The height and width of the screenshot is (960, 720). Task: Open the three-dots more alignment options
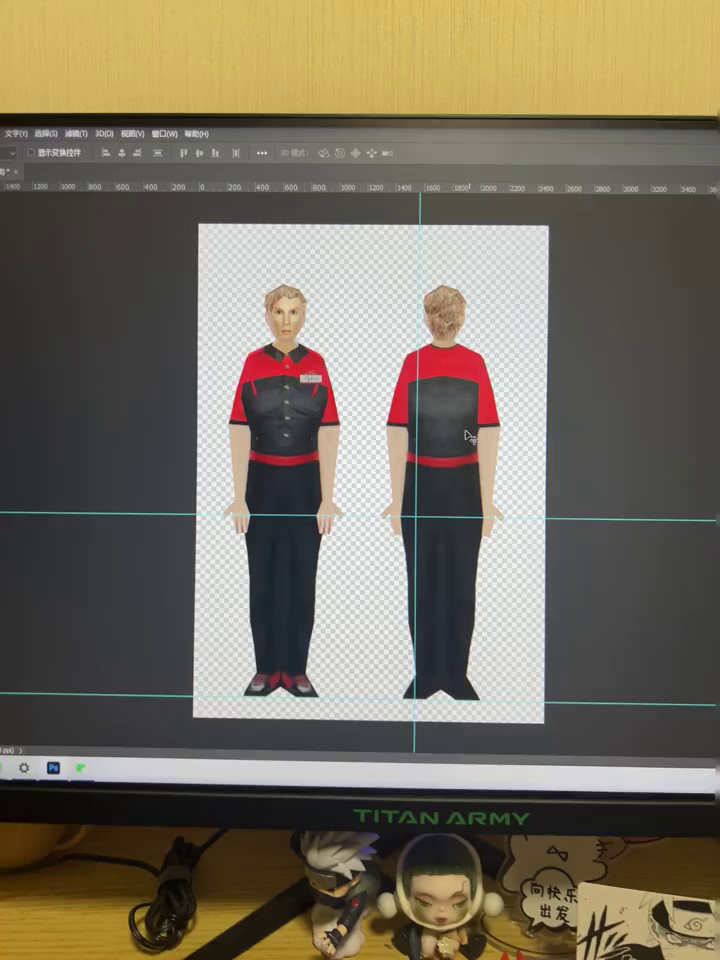(x=262, y=153)
